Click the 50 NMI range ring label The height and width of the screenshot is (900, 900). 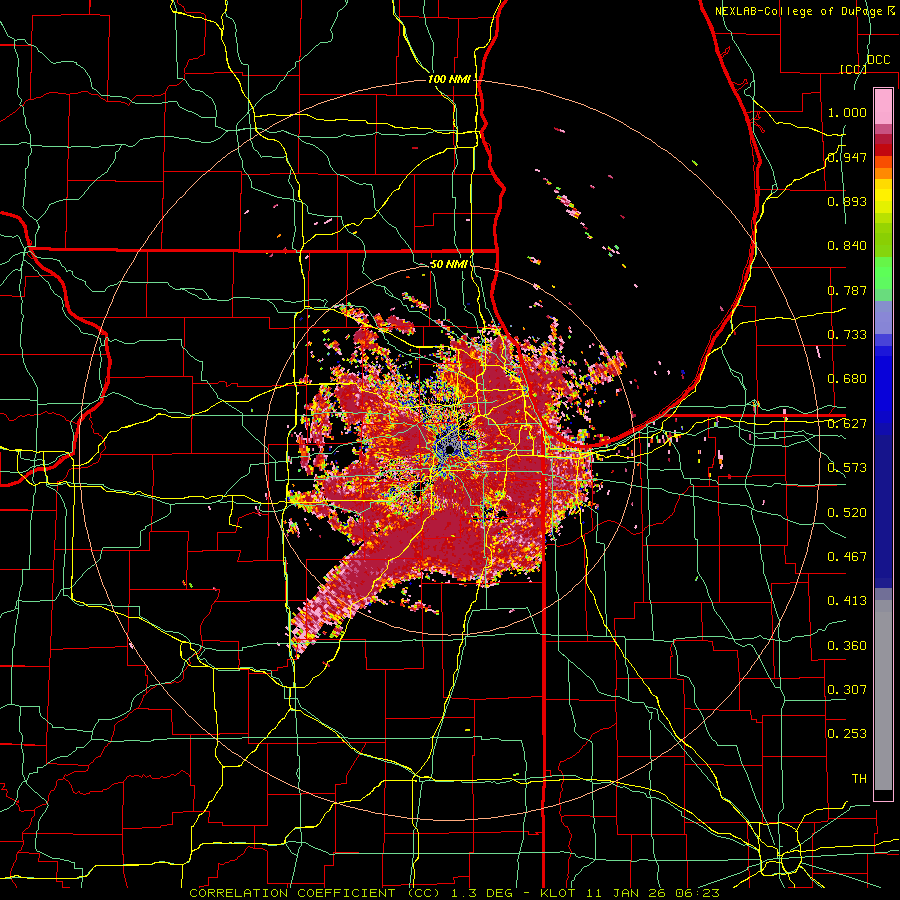pos(449,264)
